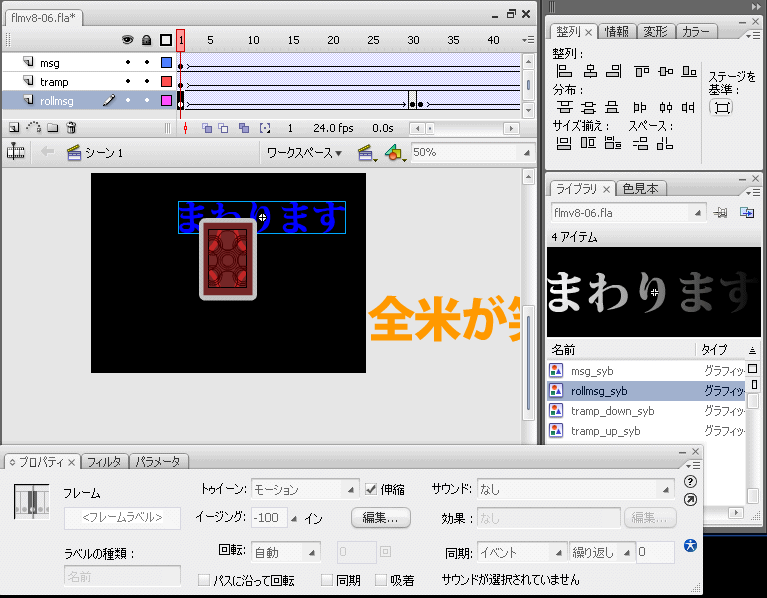Open the 同期 Event sync dropdown
Image resolution: width=767 pixels, height=598 pixels.
[521, 552]
